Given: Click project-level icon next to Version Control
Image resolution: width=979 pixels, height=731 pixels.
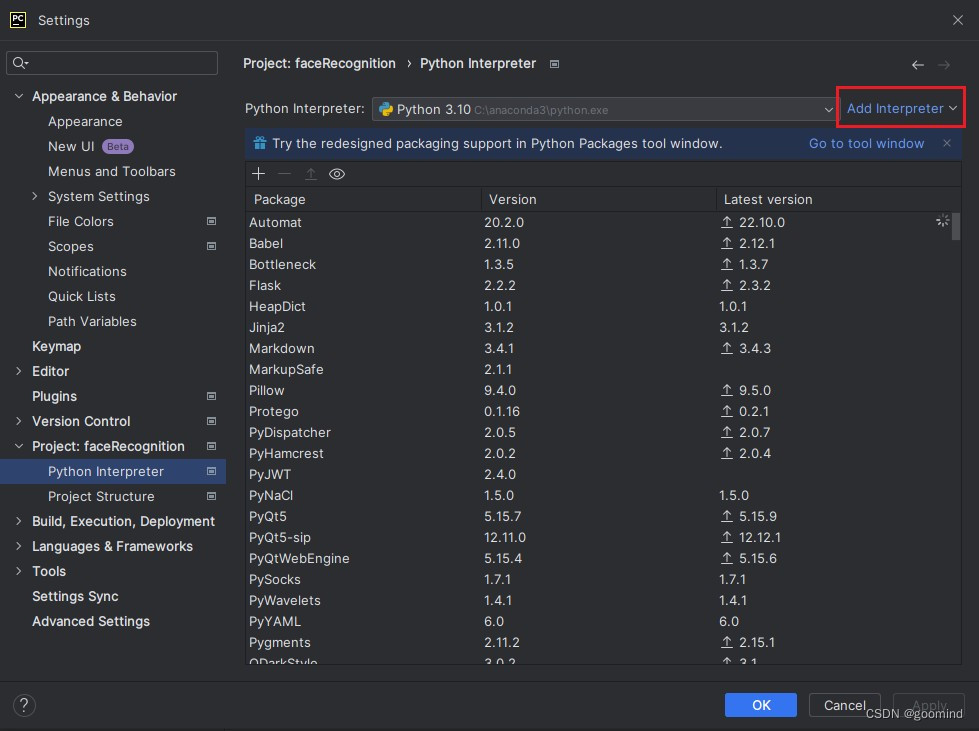Looking at the screenshot, I should click(212, 421).
